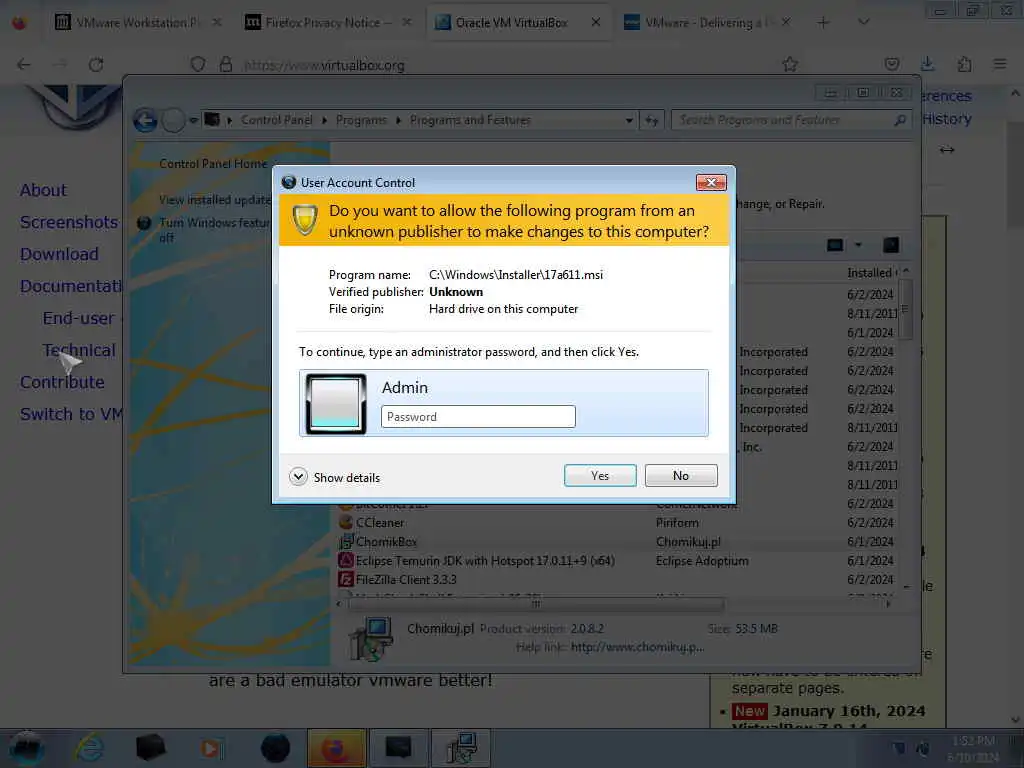Click Search Programs and Features box
This screenshot has height=768, width=1024.
coord(782,120)
